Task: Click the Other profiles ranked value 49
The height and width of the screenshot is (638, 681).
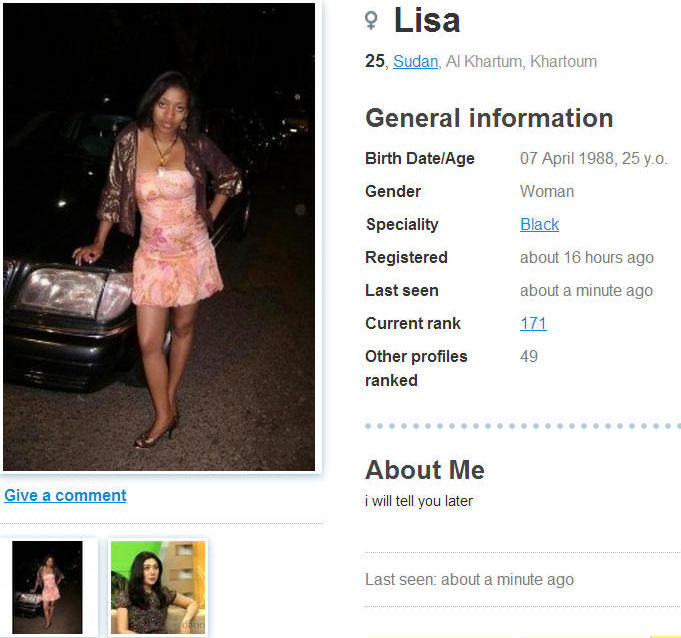Action: 529,356
